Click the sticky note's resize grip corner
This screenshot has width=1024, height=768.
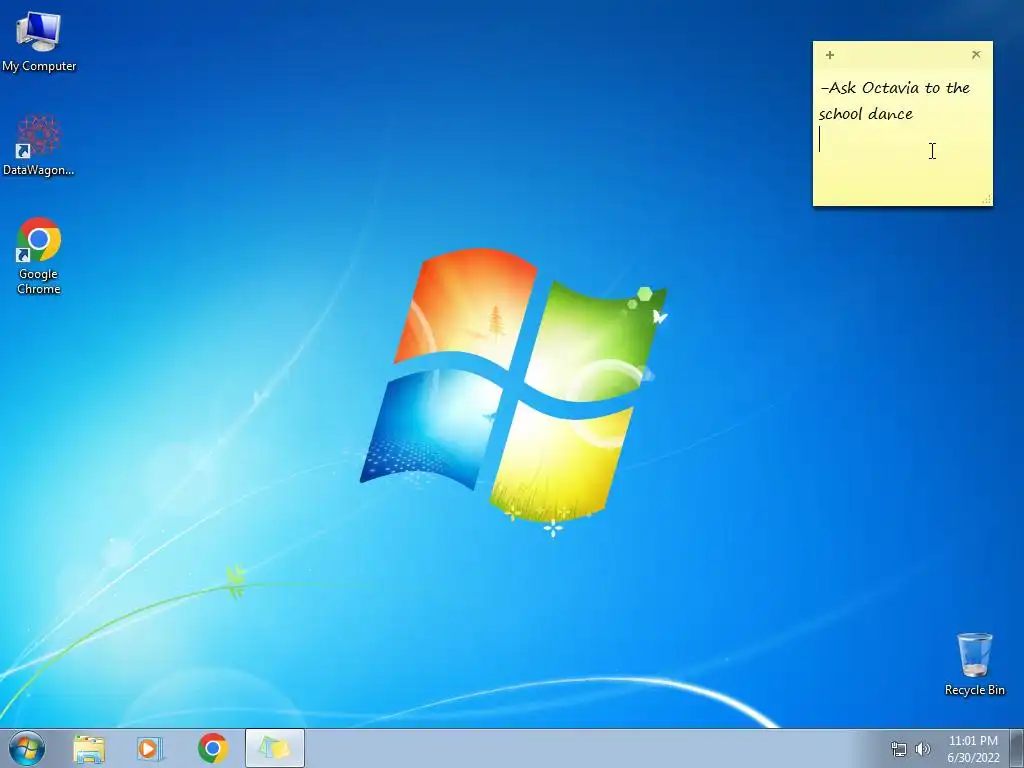(x=986, y=199)
